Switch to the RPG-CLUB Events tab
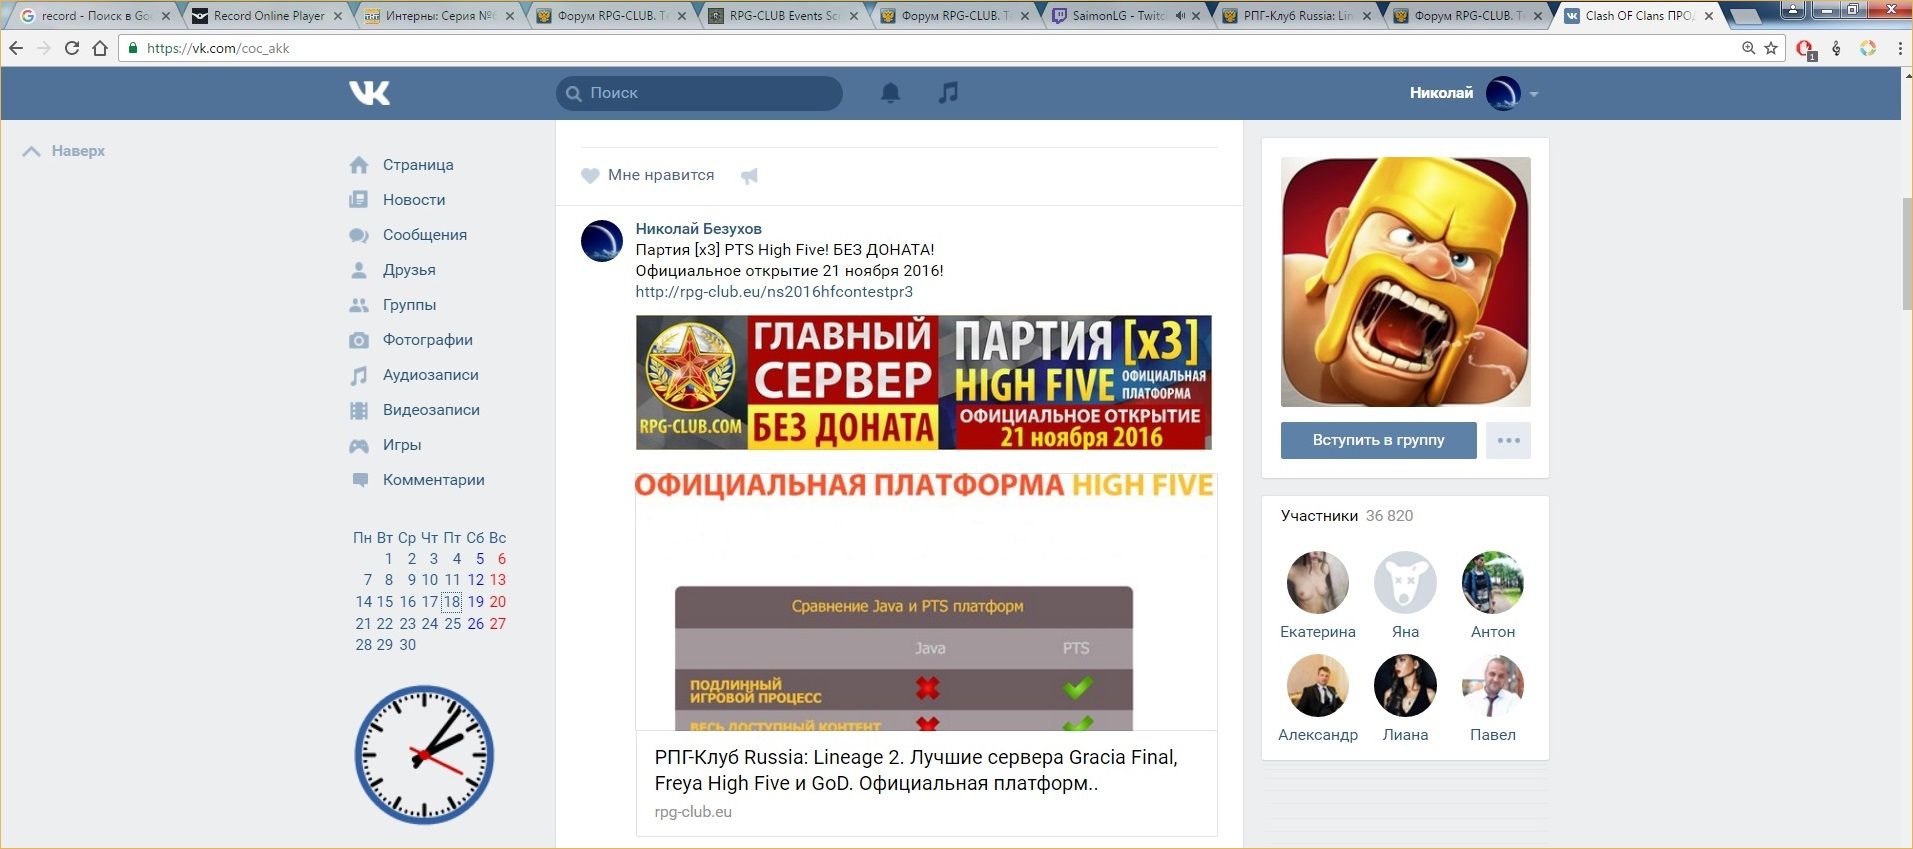Viewport: 1913px width, 849px height. pyautogui.click(x=782, y=16)
